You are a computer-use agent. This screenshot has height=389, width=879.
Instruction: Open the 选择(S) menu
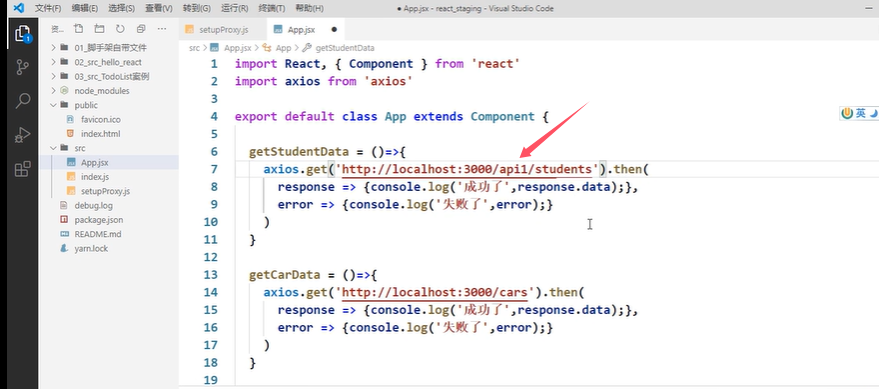click(x=121, y=8)
